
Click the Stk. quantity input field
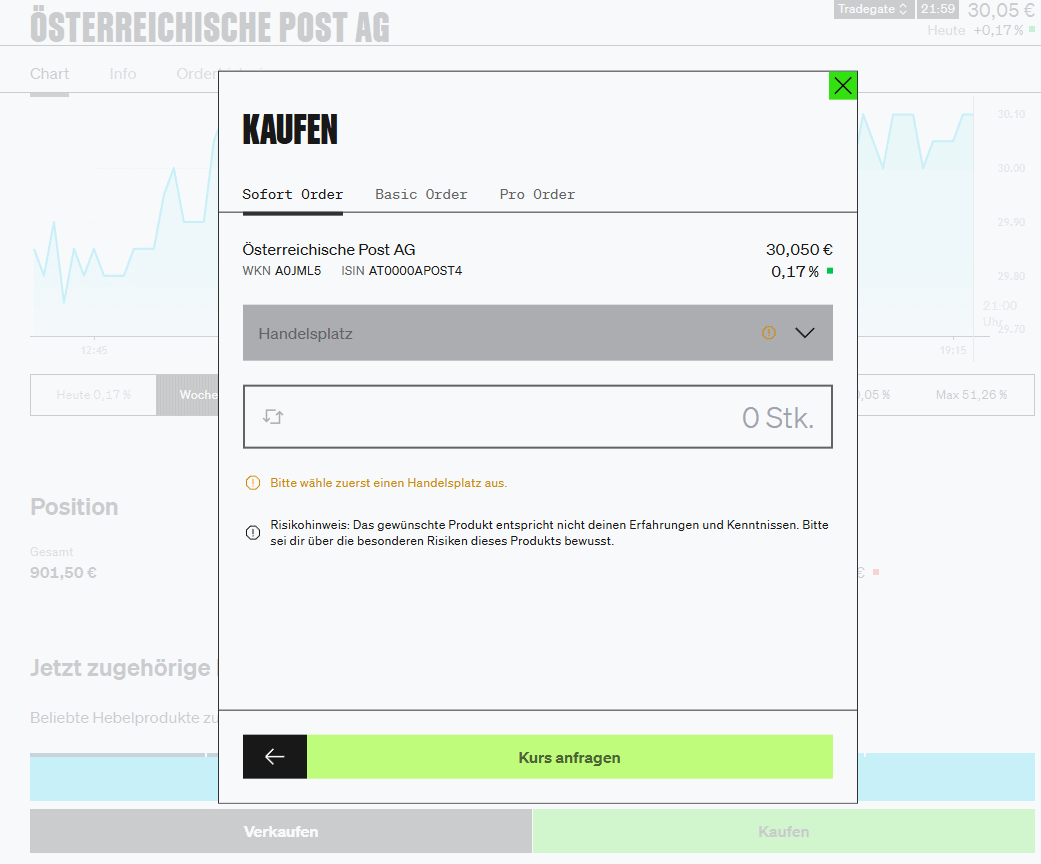point(560,417)
